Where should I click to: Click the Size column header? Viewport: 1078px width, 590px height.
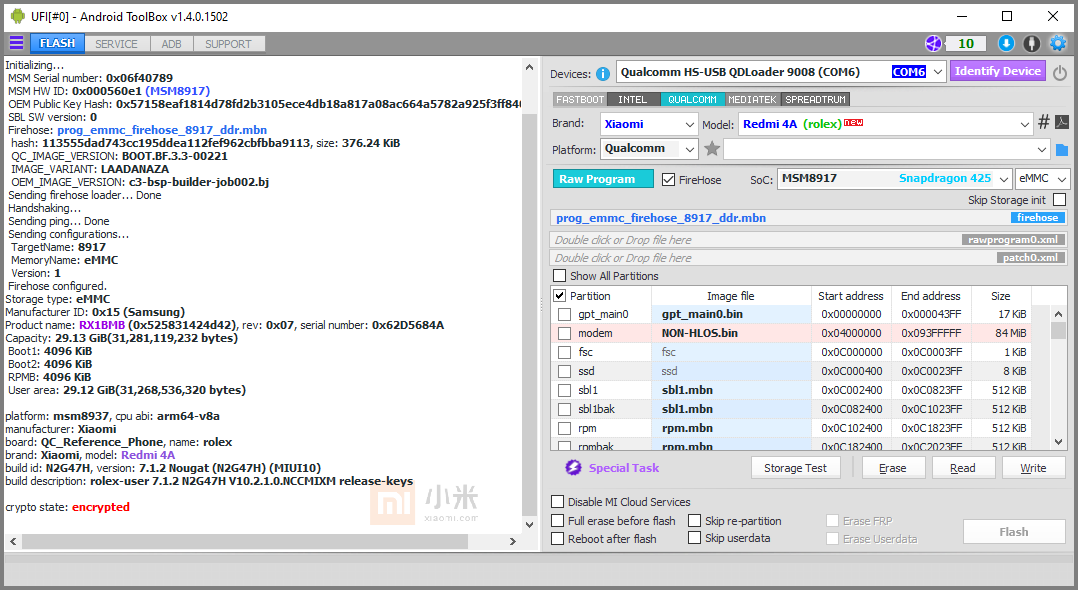[x=1001, y=296]
